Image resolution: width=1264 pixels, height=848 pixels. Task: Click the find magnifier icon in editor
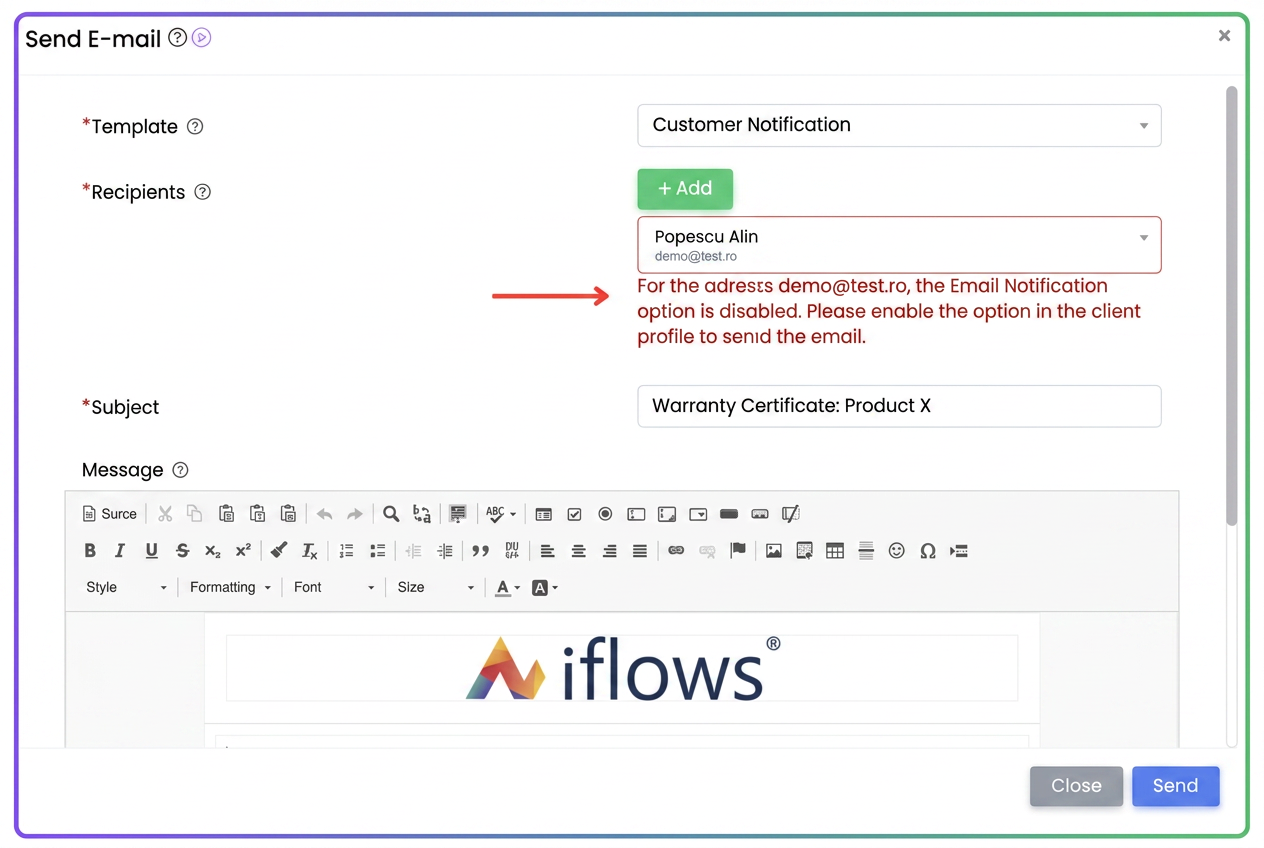tap(391, 514)
